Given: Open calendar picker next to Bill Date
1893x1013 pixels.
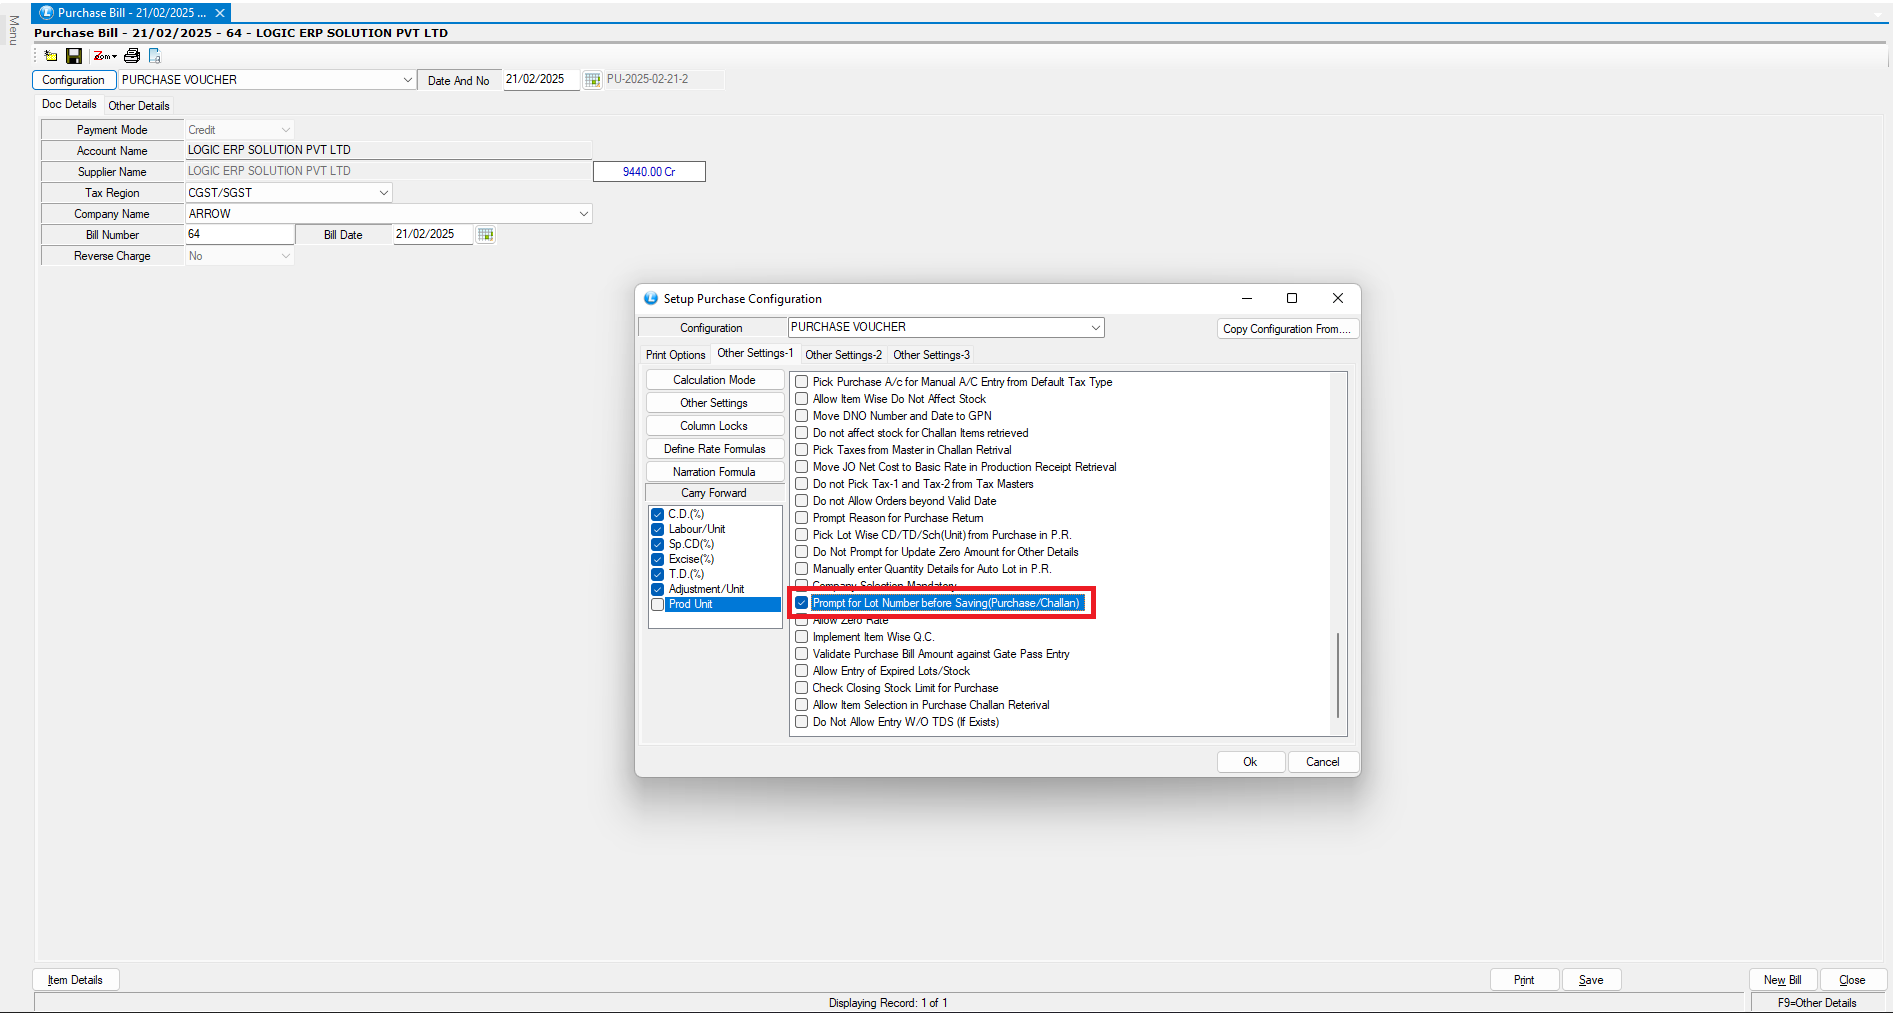Looking at the screenshot, I should pyautogui.click(x=485, y=234).
